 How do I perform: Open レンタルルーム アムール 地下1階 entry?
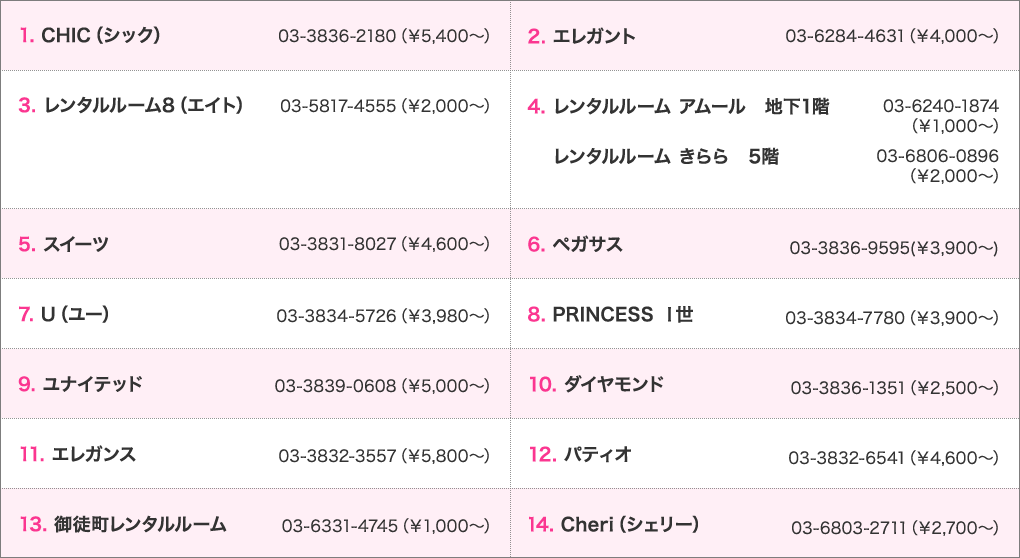[691, 107]
